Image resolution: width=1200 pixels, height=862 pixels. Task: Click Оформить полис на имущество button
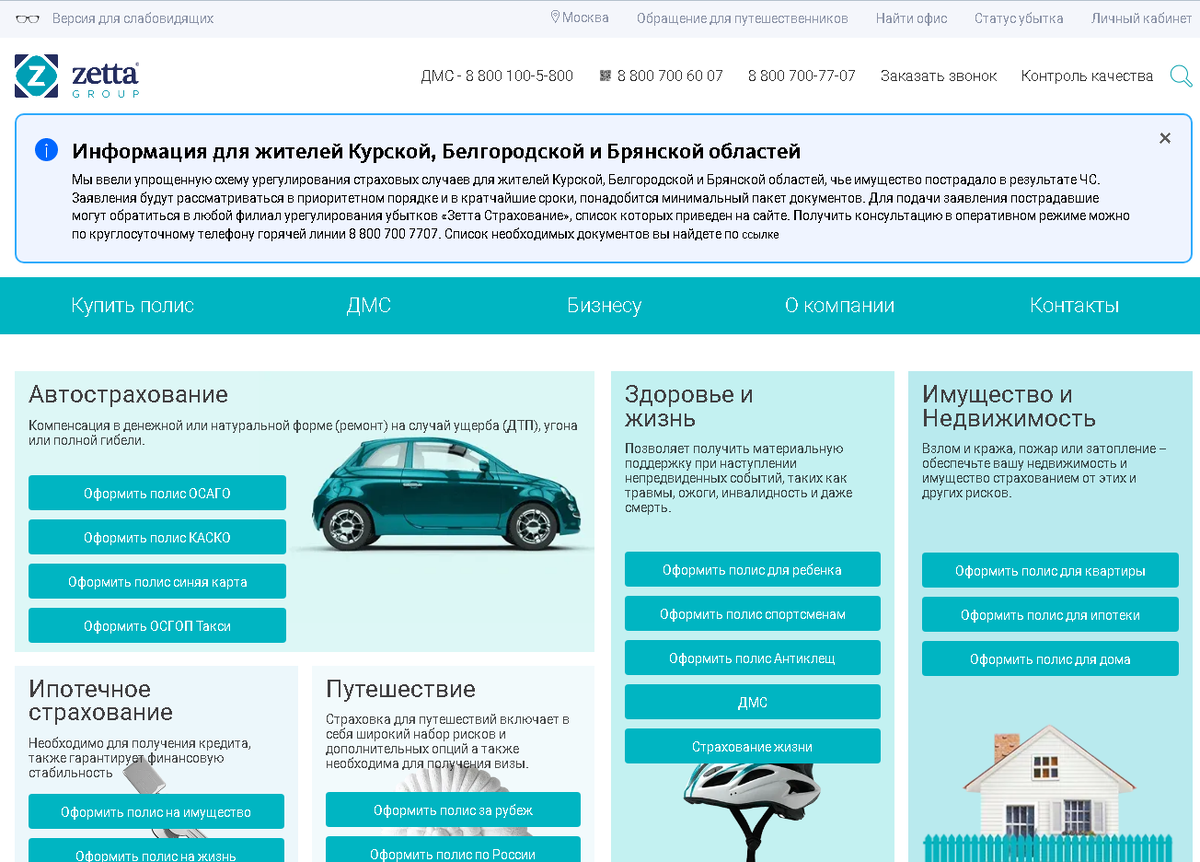click(x=156, y=811)
